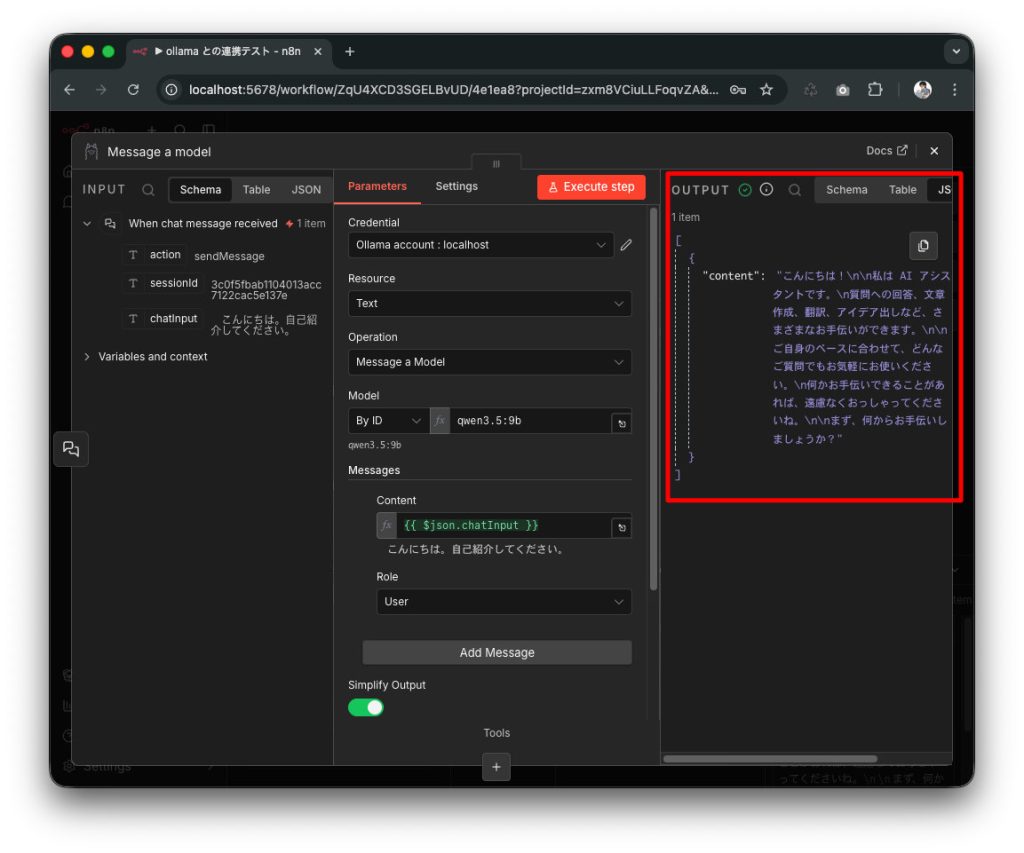Click the plus icon under Tools
This screenshot has height=853, width=1024.
496,766
